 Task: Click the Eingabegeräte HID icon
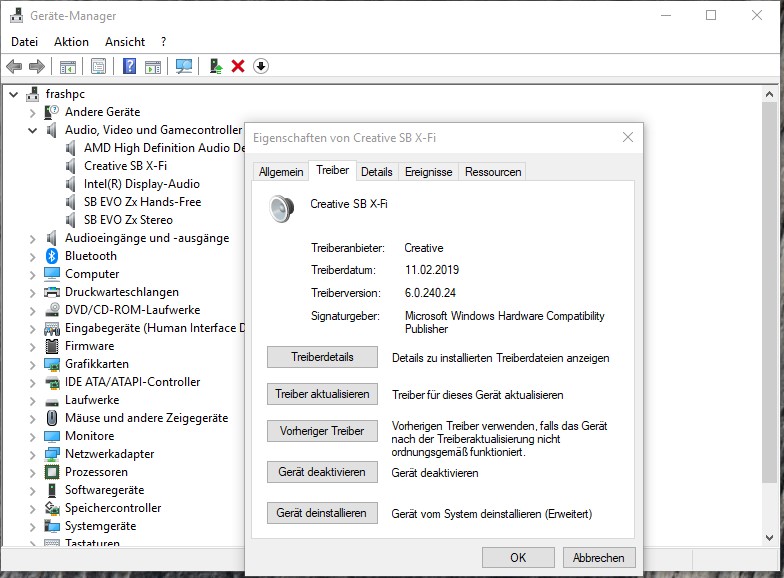[52, 328]
